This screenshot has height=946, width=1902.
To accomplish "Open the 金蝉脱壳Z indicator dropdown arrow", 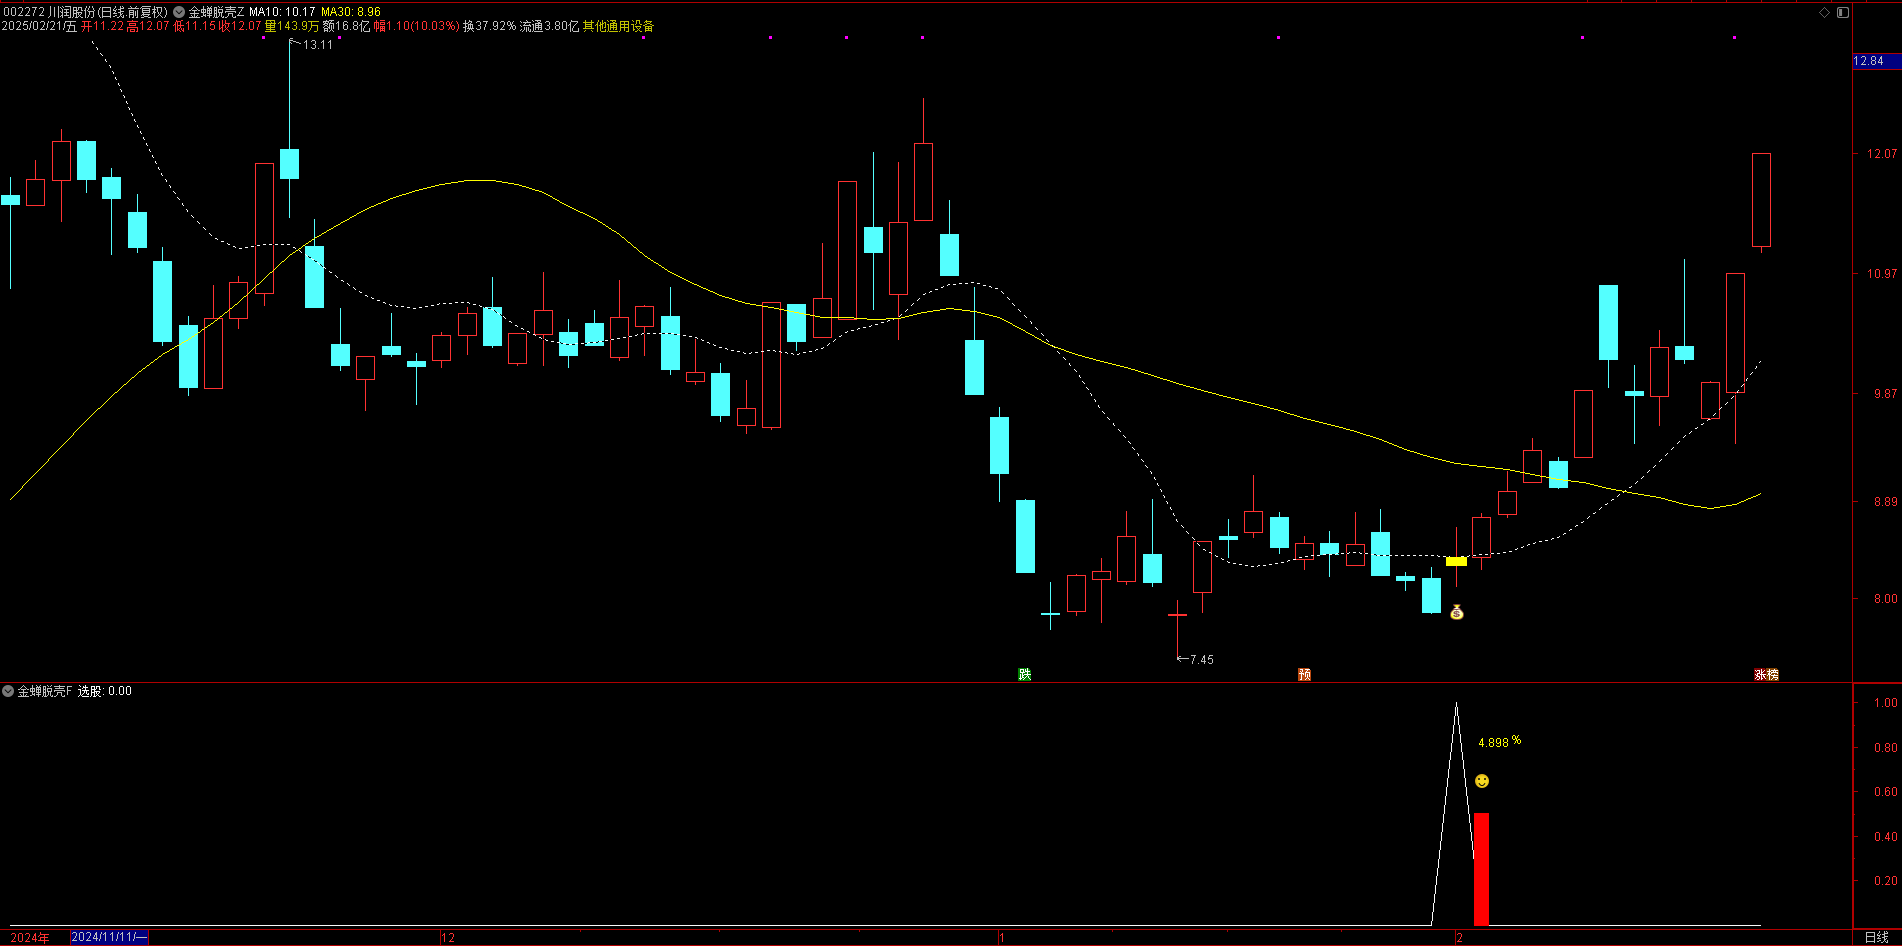I will (179, 12).
